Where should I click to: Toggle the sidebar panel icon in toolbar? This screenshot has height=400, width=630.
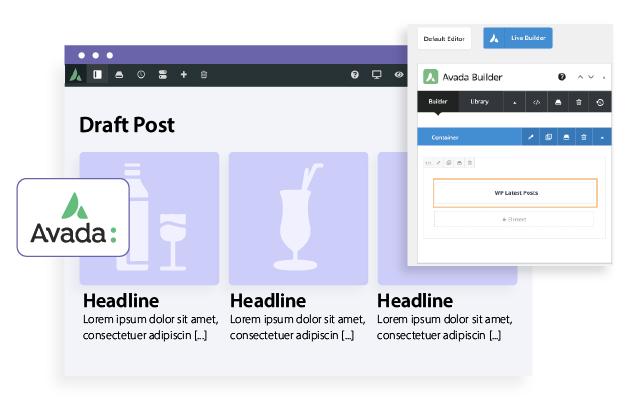(97, 75)
